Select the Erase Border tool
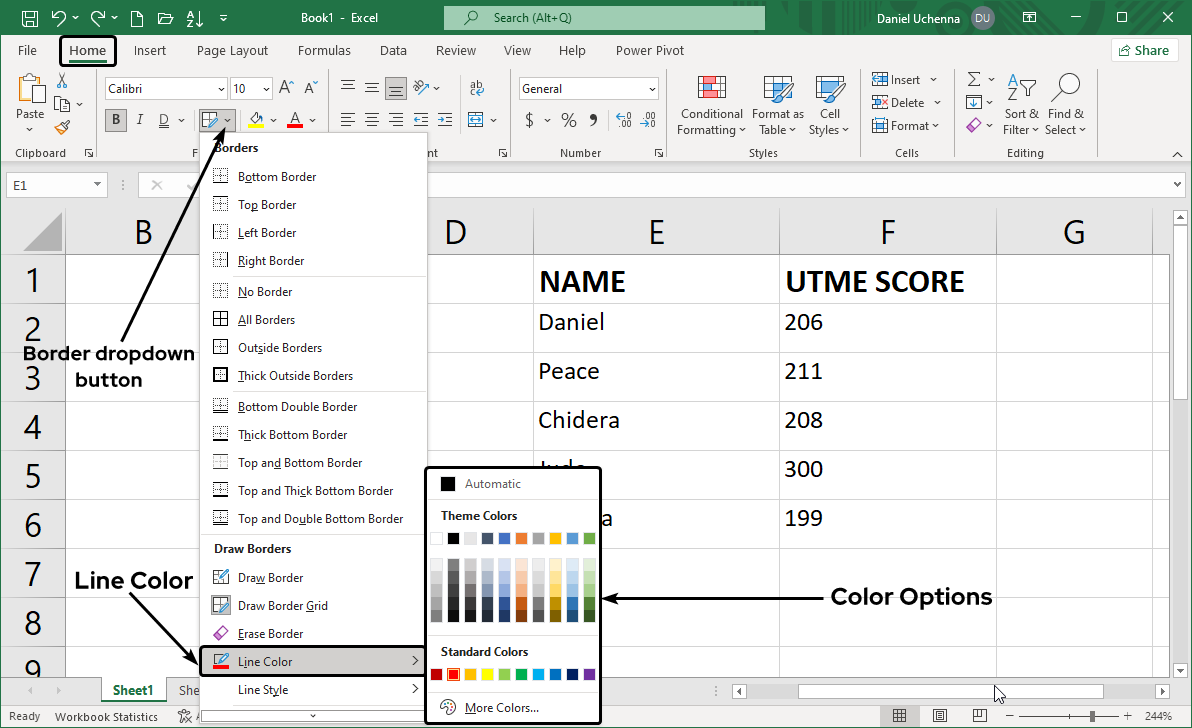 pos(270,633)
